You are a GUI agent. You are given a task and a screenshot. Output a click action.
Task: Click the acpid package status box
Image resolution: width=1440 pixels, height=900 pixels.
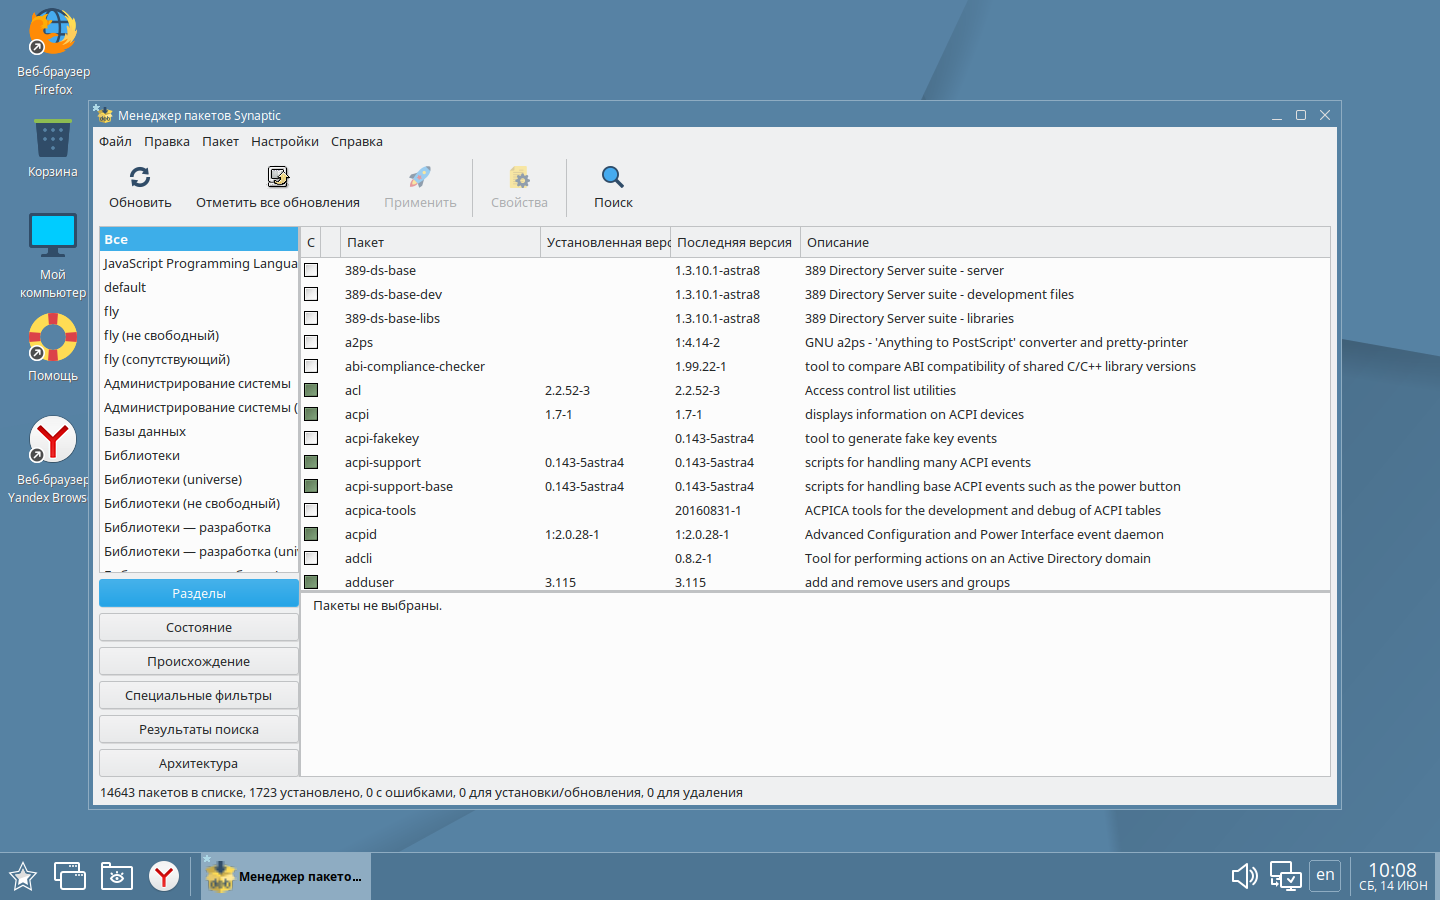tap(311, 534)
